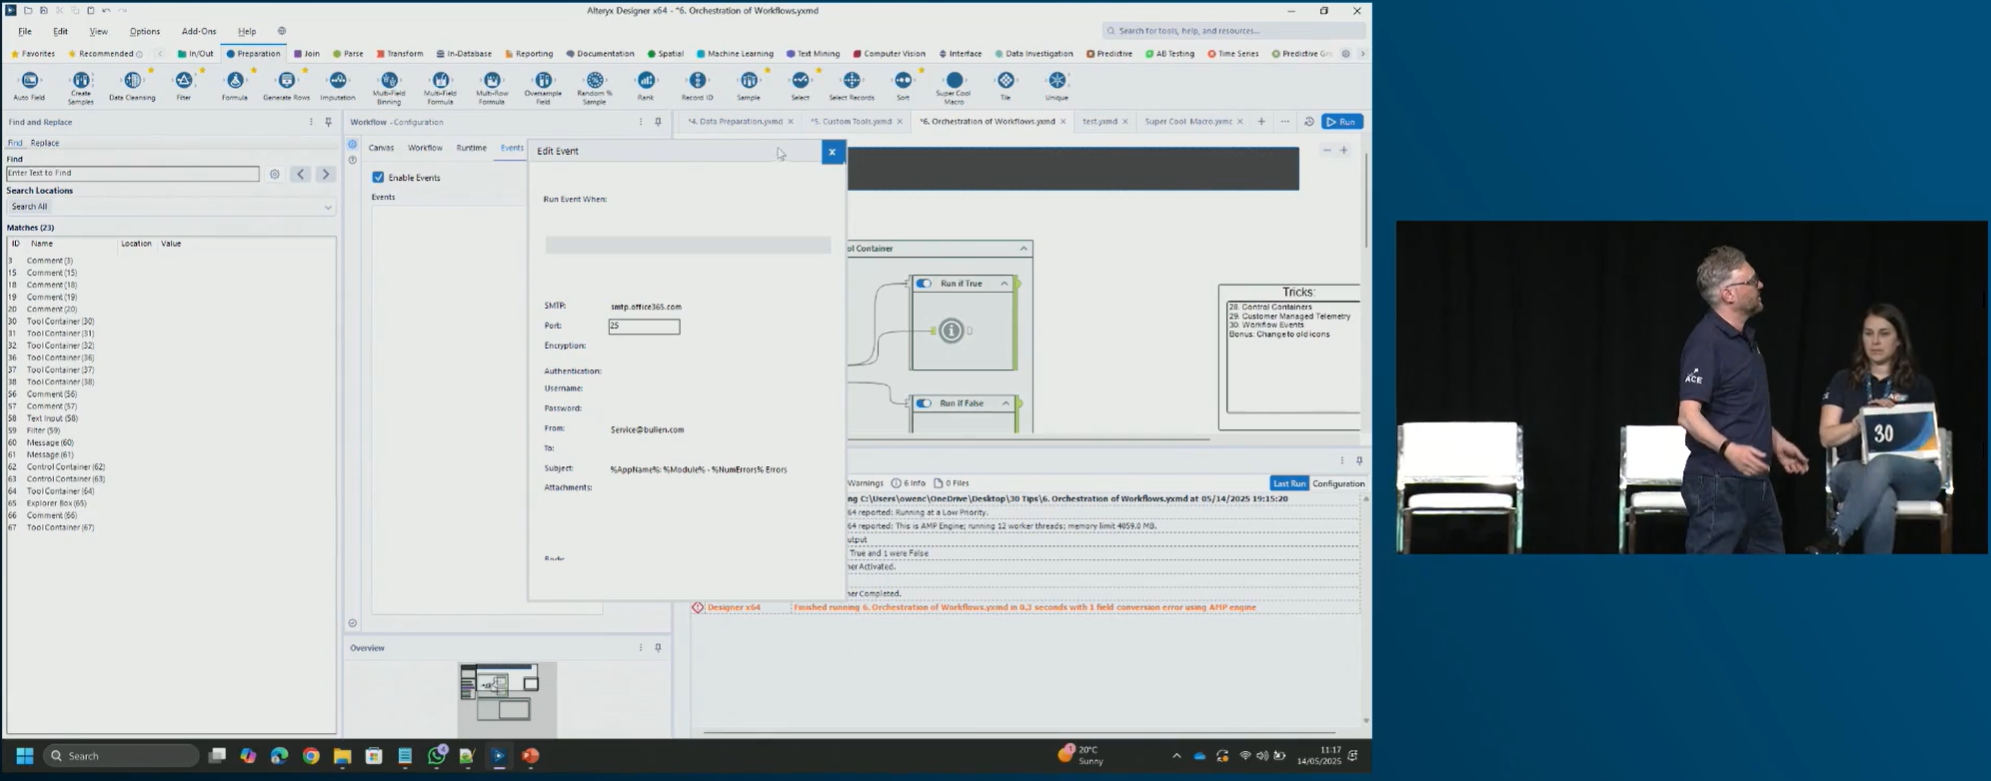1991x781 pixels.
Task: Select the Formula tool icon
Action: (x=235, y=80)
